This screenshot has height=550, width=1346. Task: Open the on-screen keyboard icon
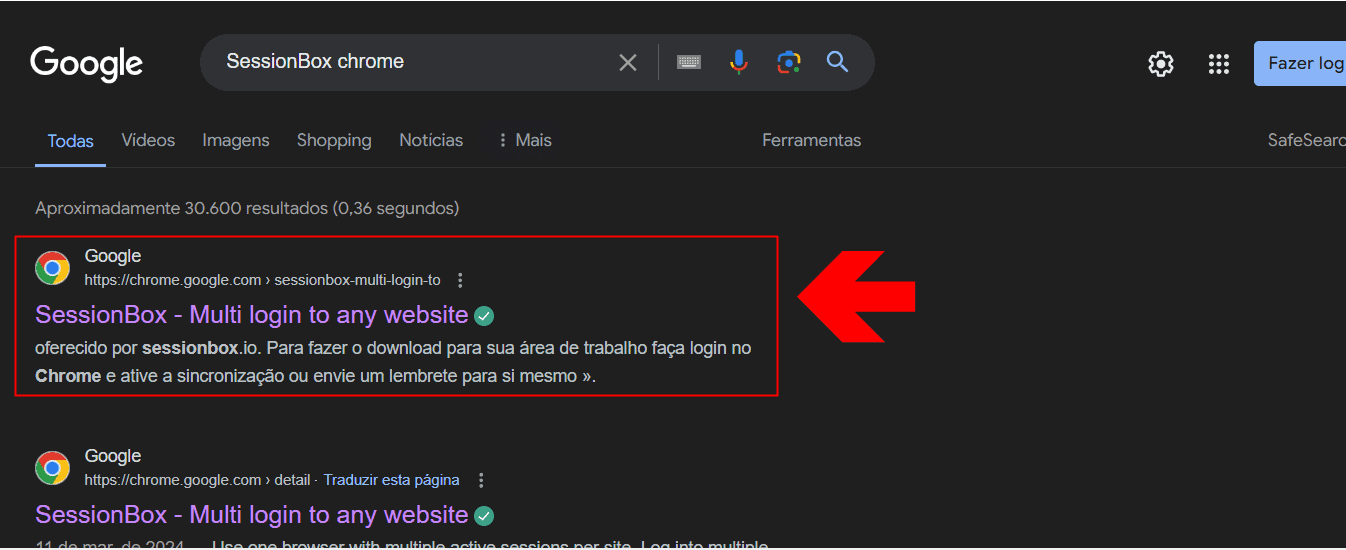689,62
